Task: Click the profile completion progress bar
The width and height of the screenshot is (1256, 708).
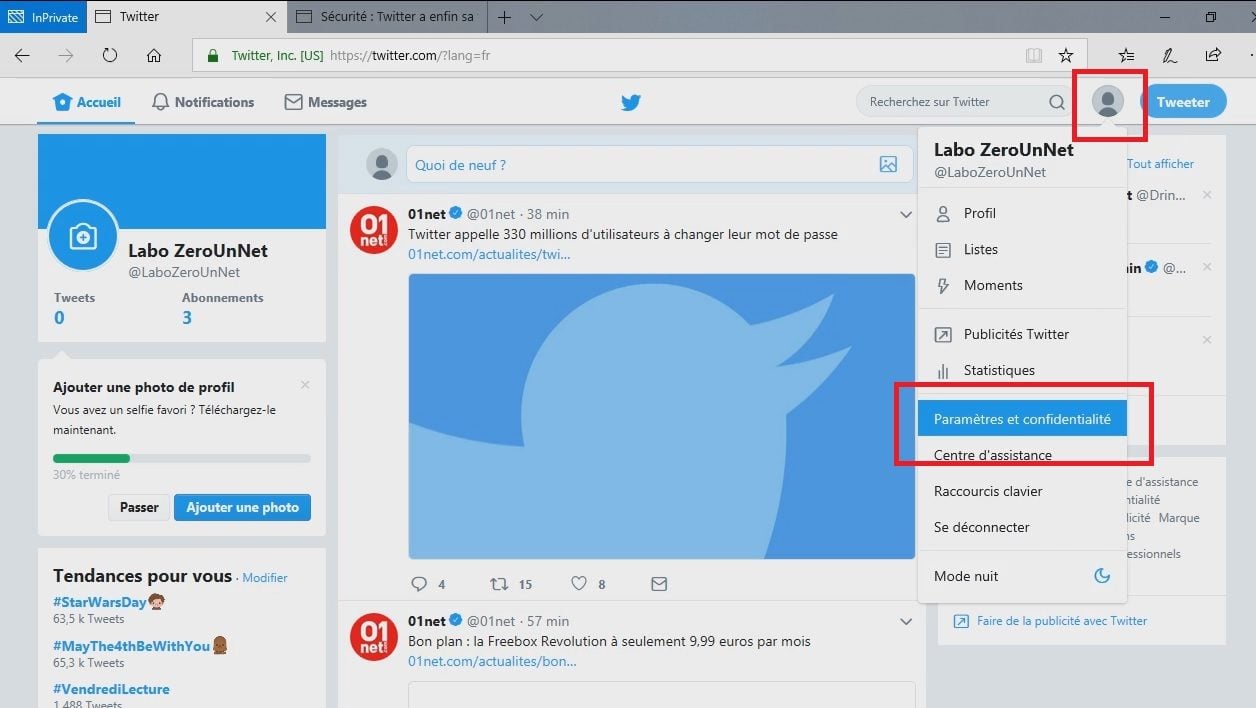Action: [x=182, y=458]
